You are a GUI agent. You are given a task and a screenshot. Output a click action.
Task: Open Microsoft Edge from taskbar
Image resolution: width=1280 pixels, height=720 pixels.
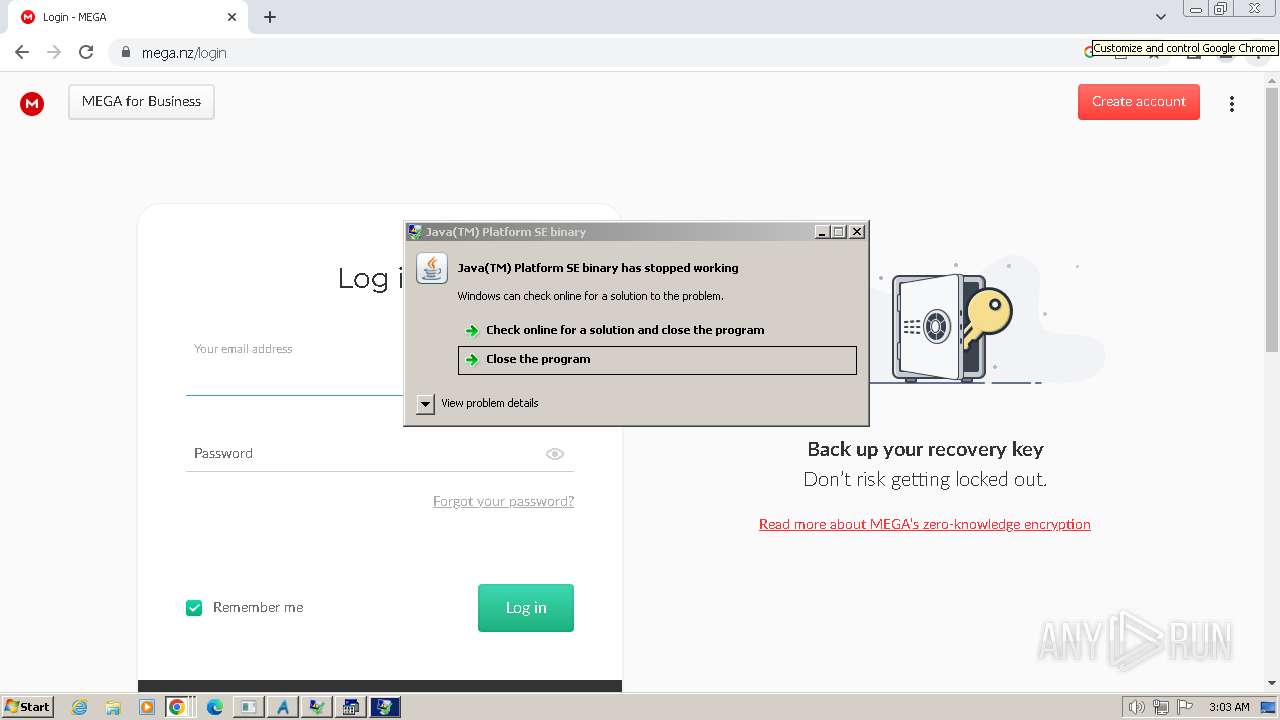click(215, 707)
